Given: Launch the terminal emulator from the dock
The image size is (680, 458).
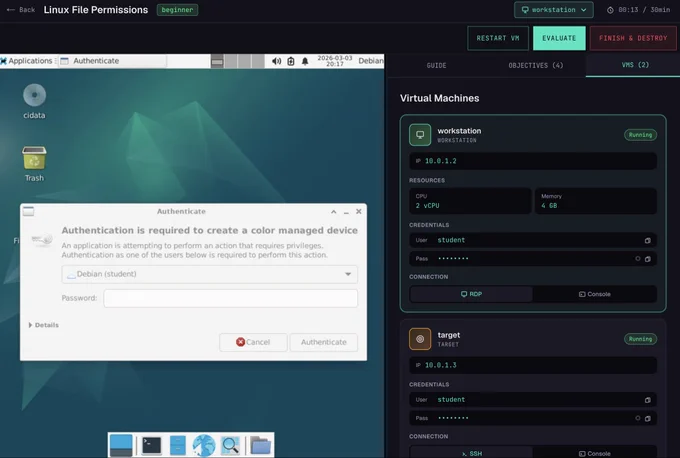Looking at the screenshot, I should coord(151,445).
